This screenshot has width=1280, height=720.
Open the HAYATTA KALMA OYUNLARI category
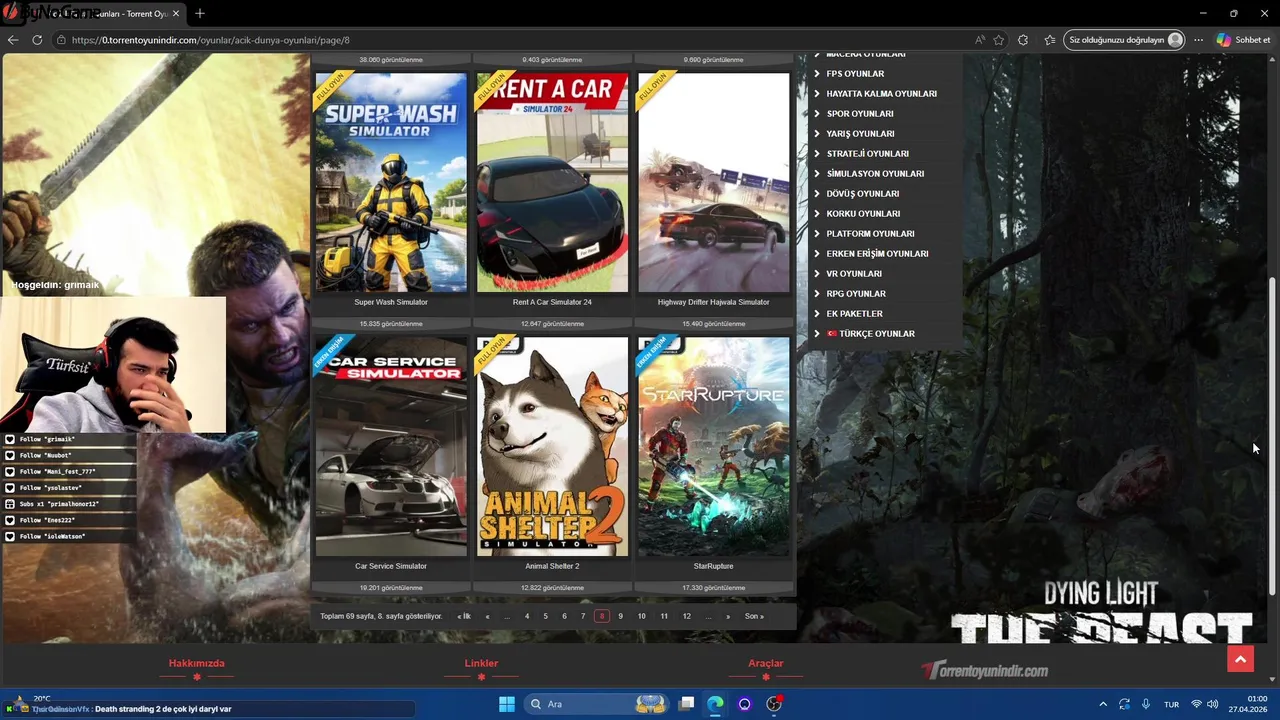(881, 94)
